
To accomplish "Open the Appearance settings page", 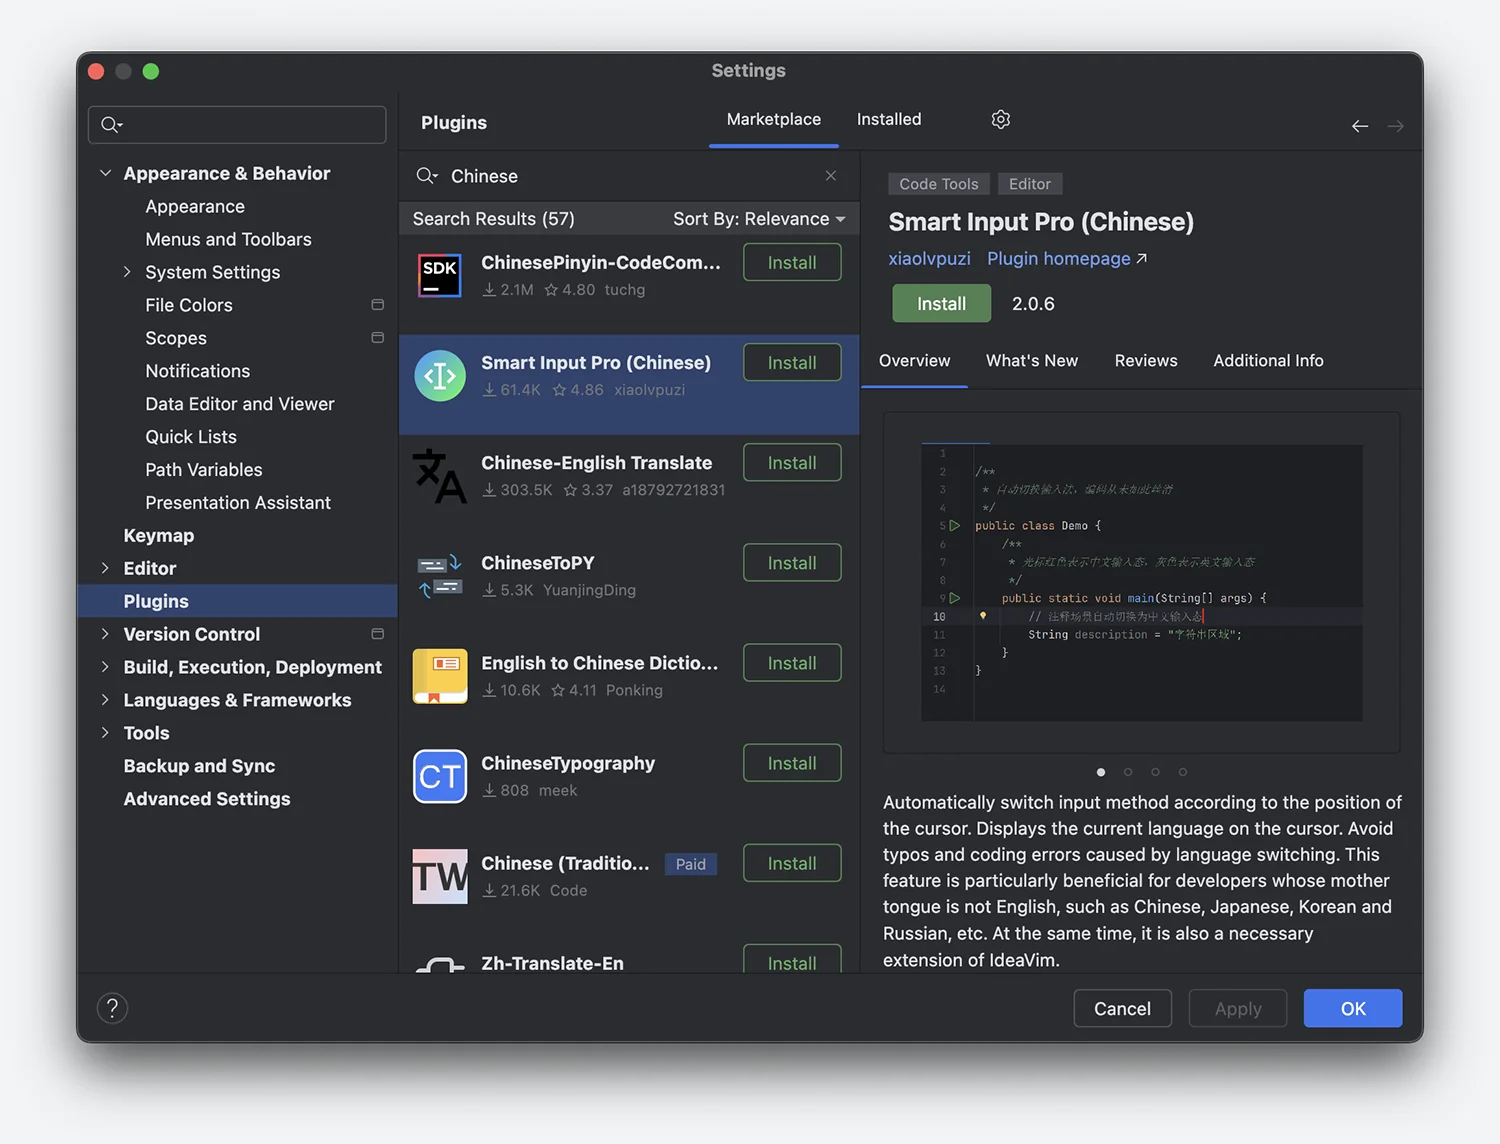I will [195, 206].
